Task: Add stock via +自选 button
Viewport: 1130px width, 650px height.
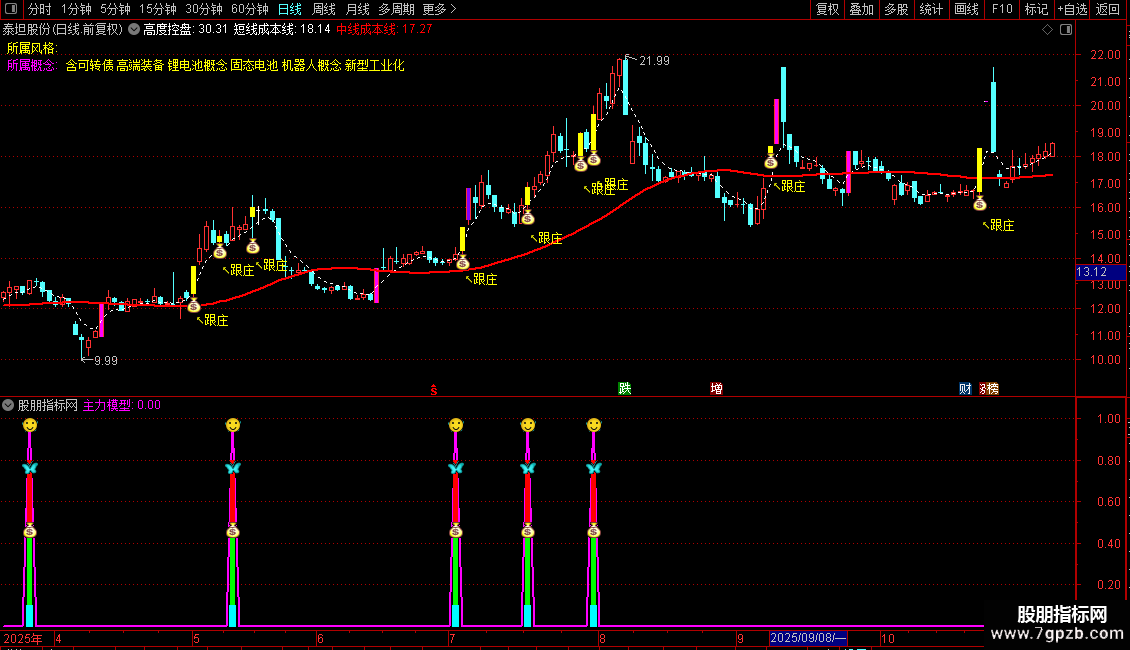Action: (x=1073, y=9)
